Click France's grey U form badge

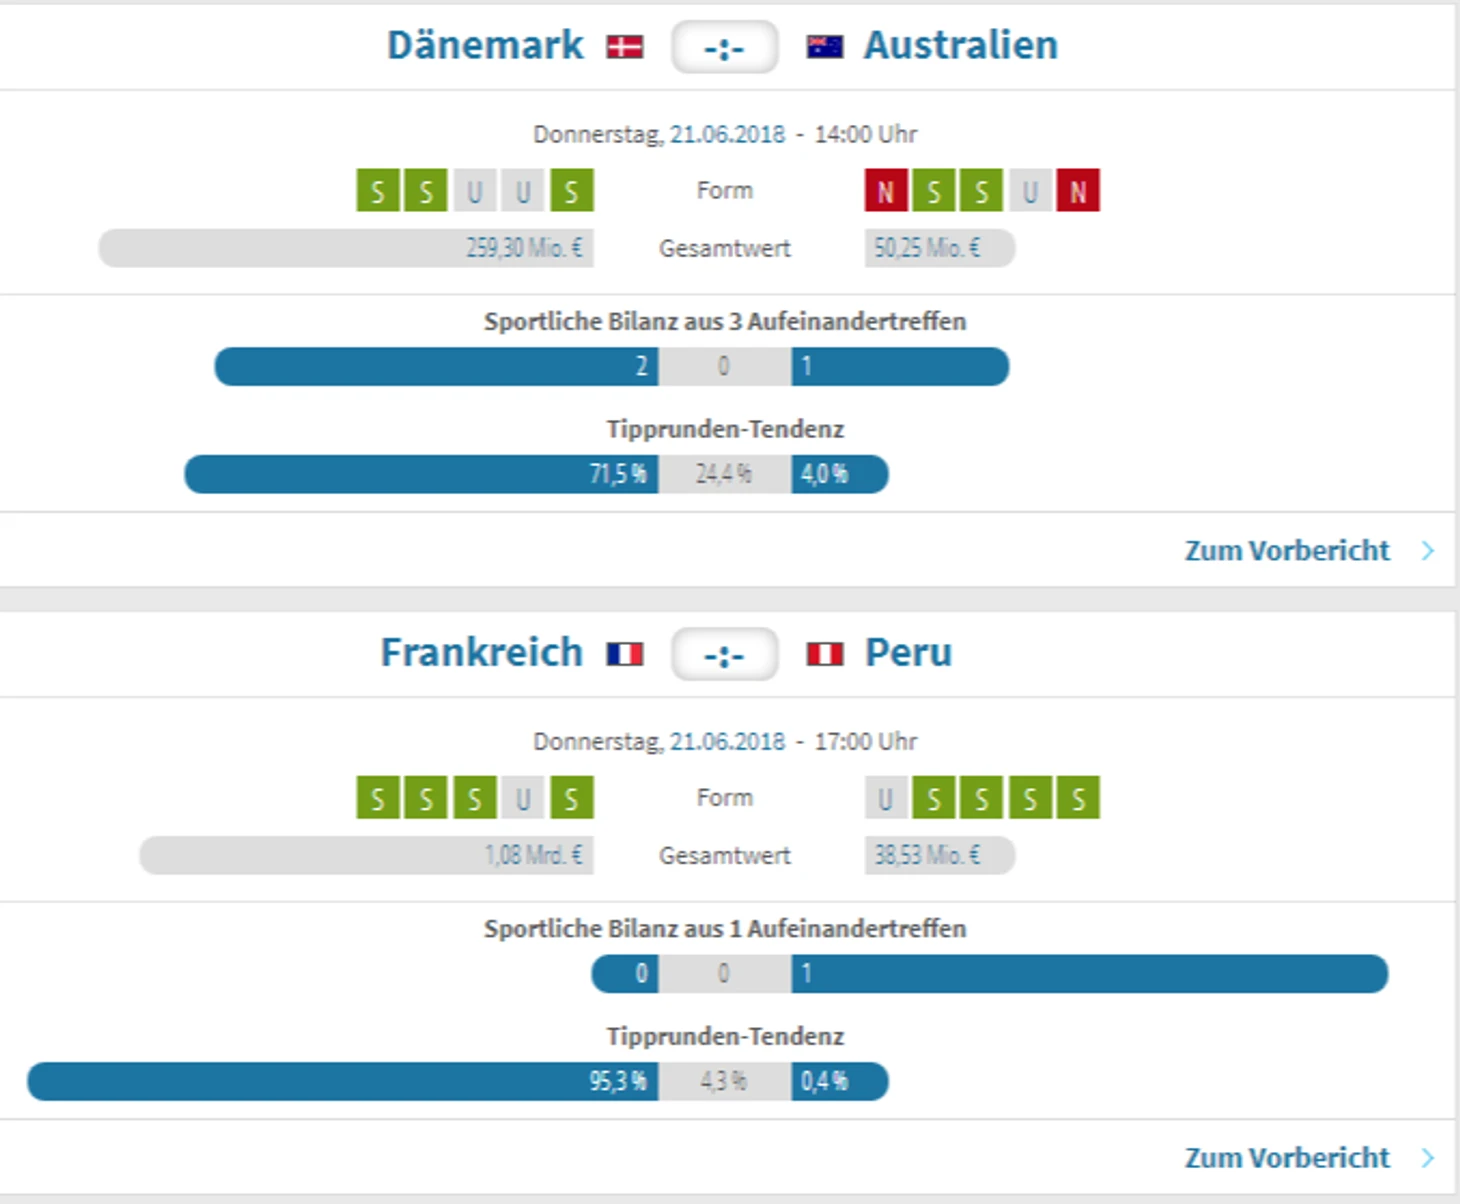pyautogui.click(x=522, y=798)
